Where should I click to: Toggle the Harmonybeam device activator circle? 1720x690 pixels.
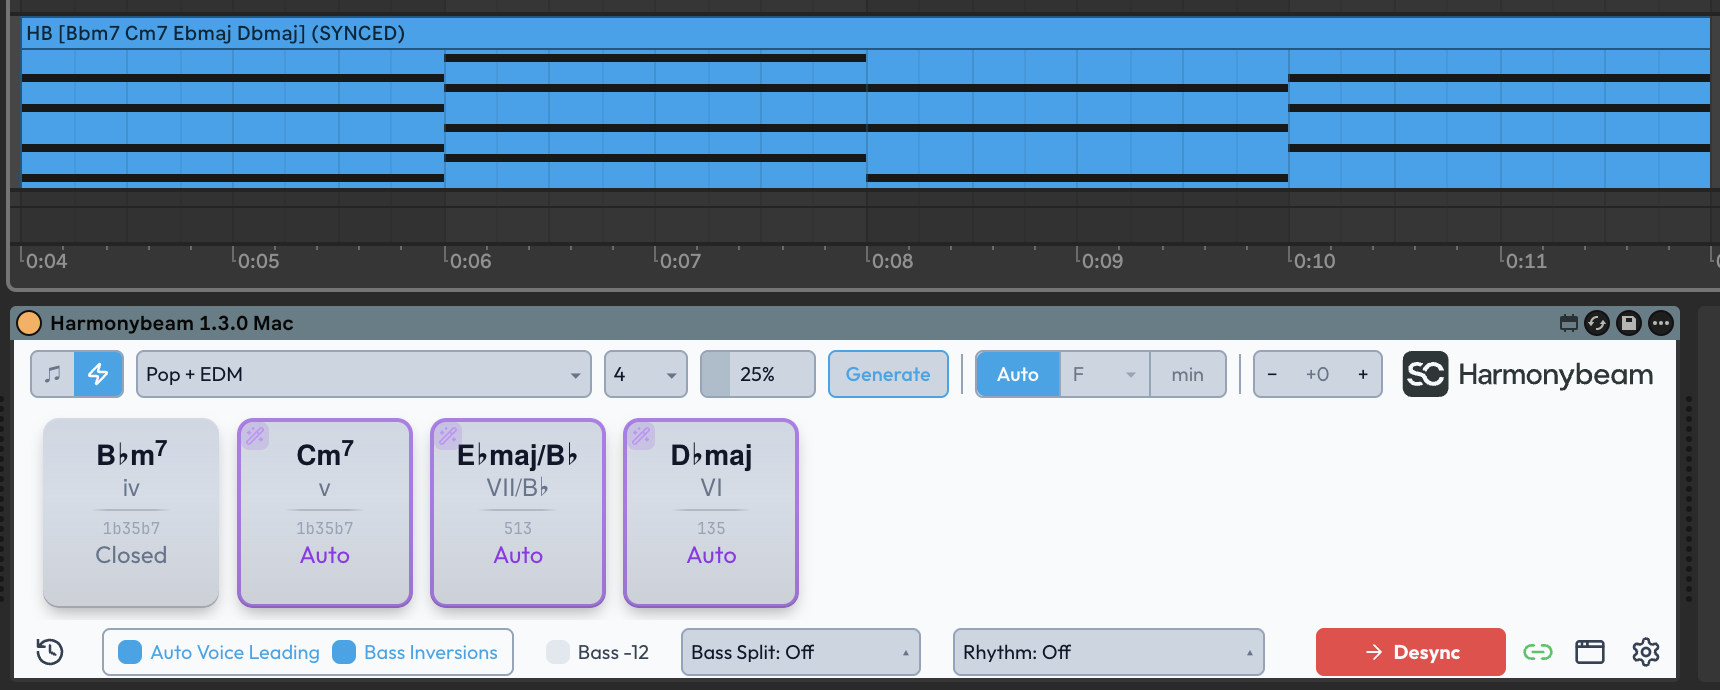[29, 323]
